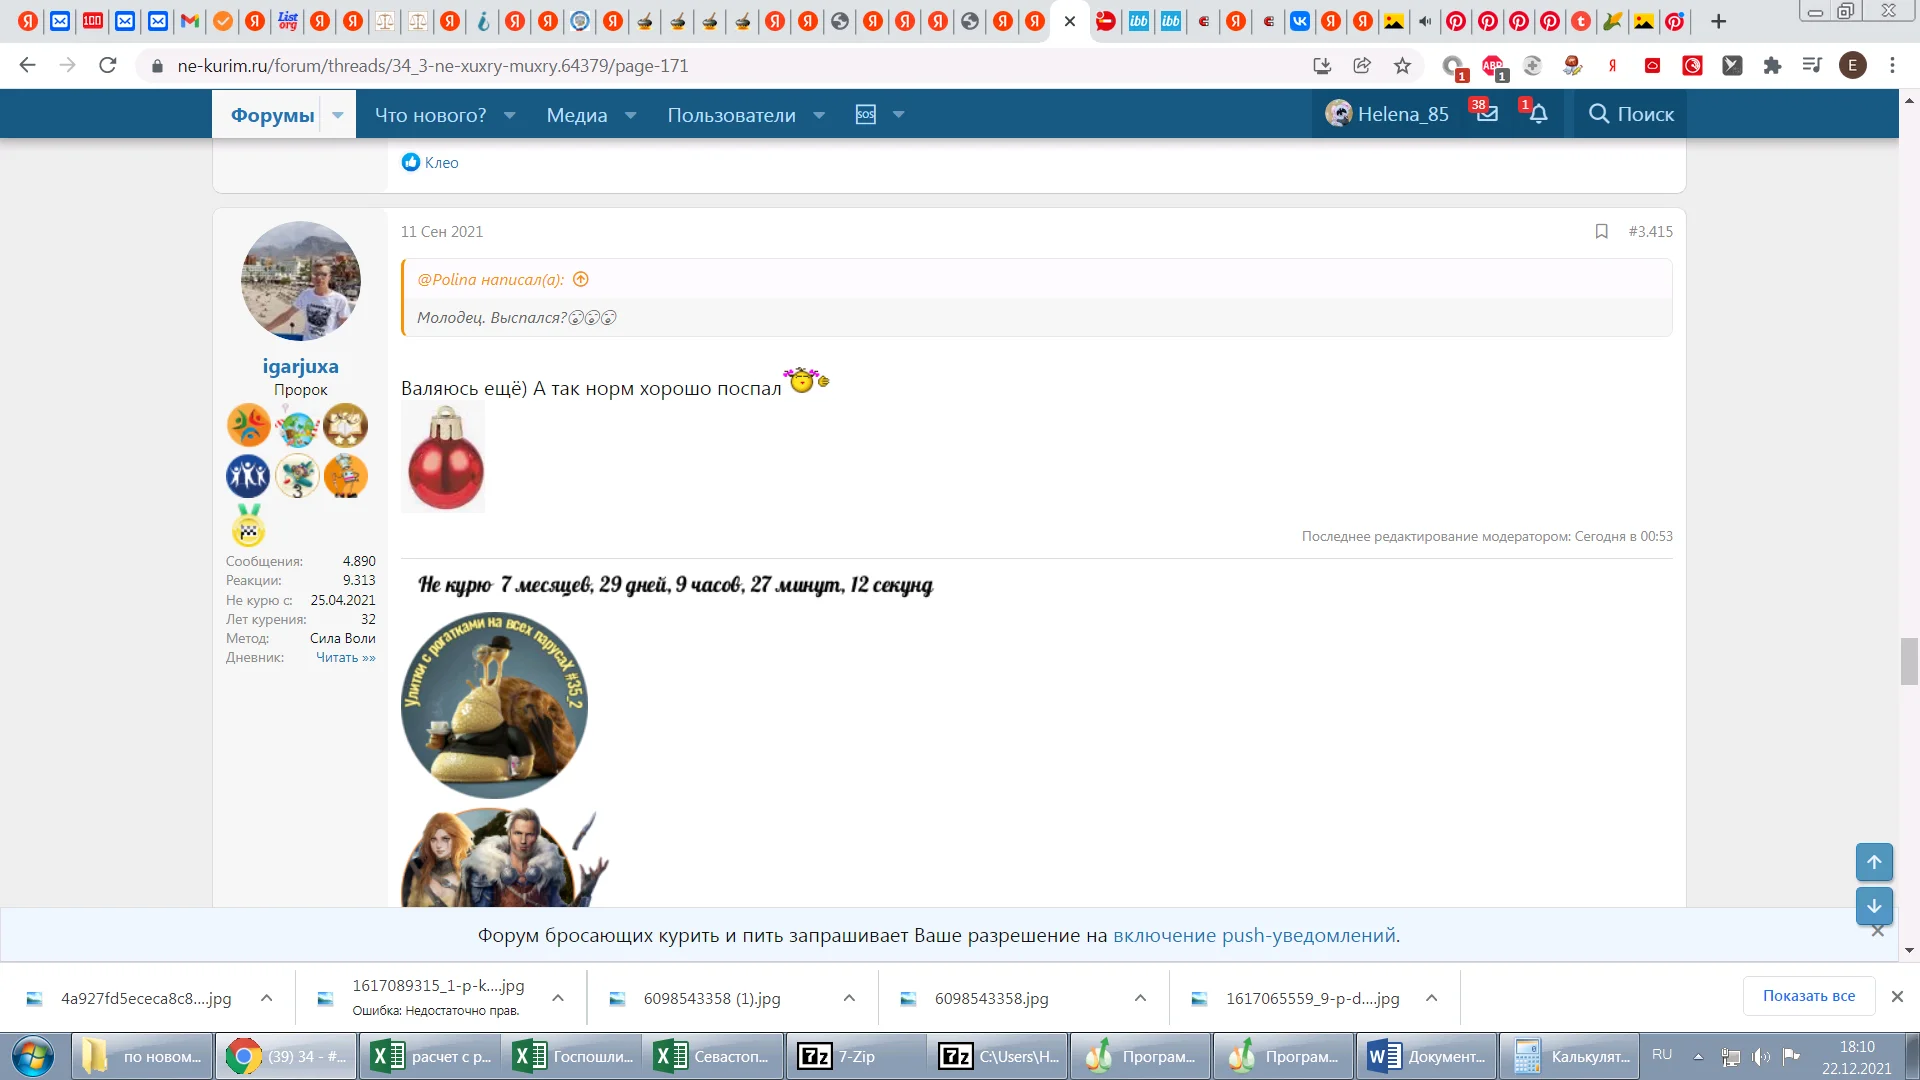Screen dimensions: 1920x1080
Task: Dismiss the push notification banner
Action: [x=1877, y=931]
